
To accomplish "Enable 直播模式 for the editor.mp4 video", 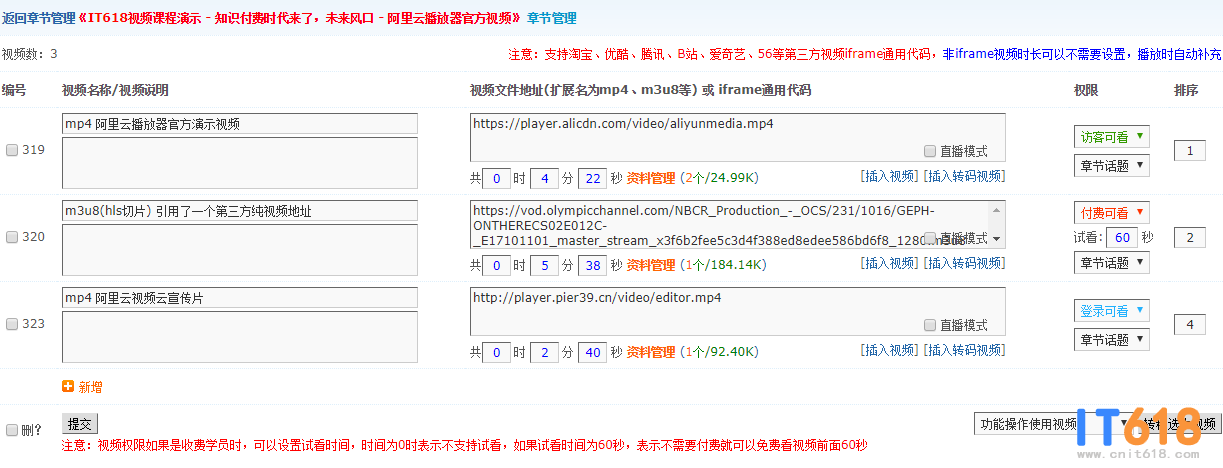I will click(930, 325).
